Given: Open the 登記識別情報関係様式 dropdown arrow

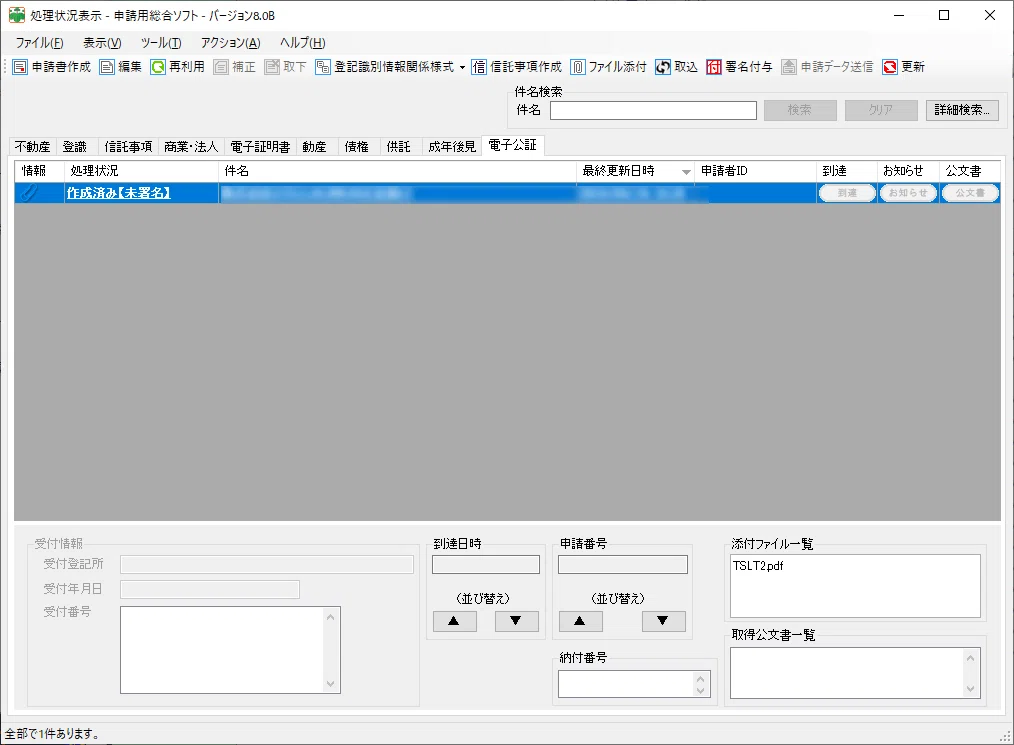Looking at the screenshot, I should [462, 67].
